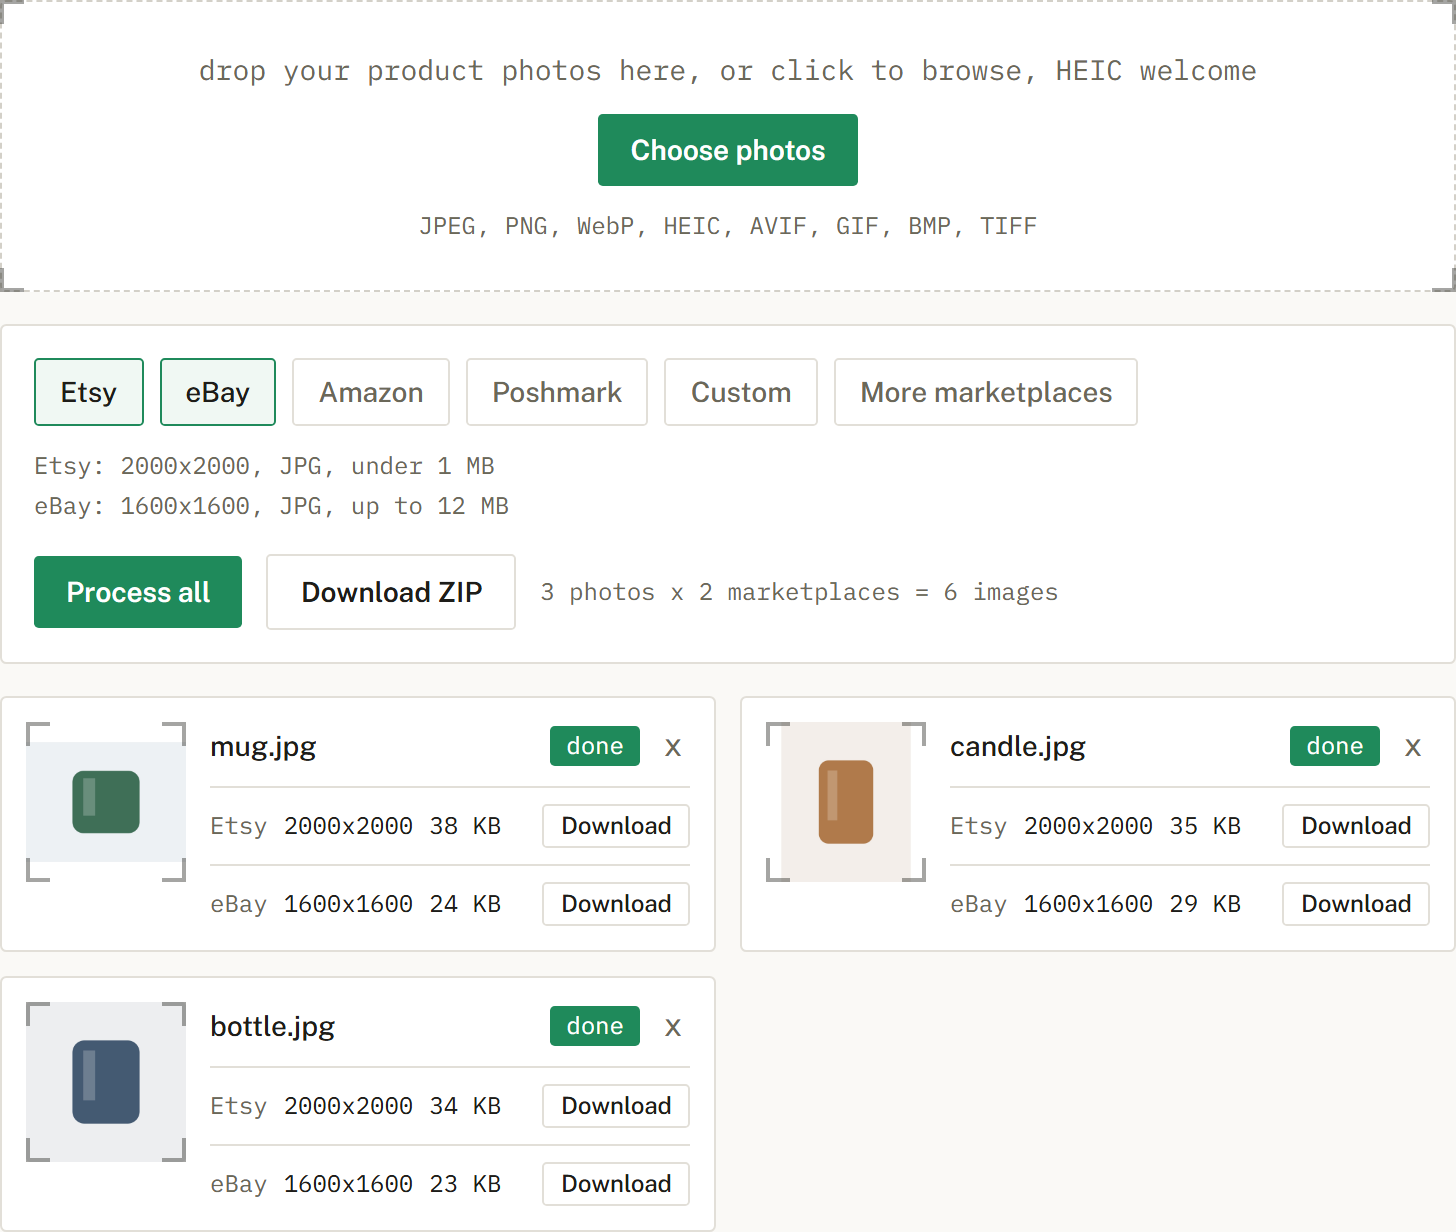
Task: Click candle.jpg Etsy 35 KB size
Action: click(x=1205, y=826)
